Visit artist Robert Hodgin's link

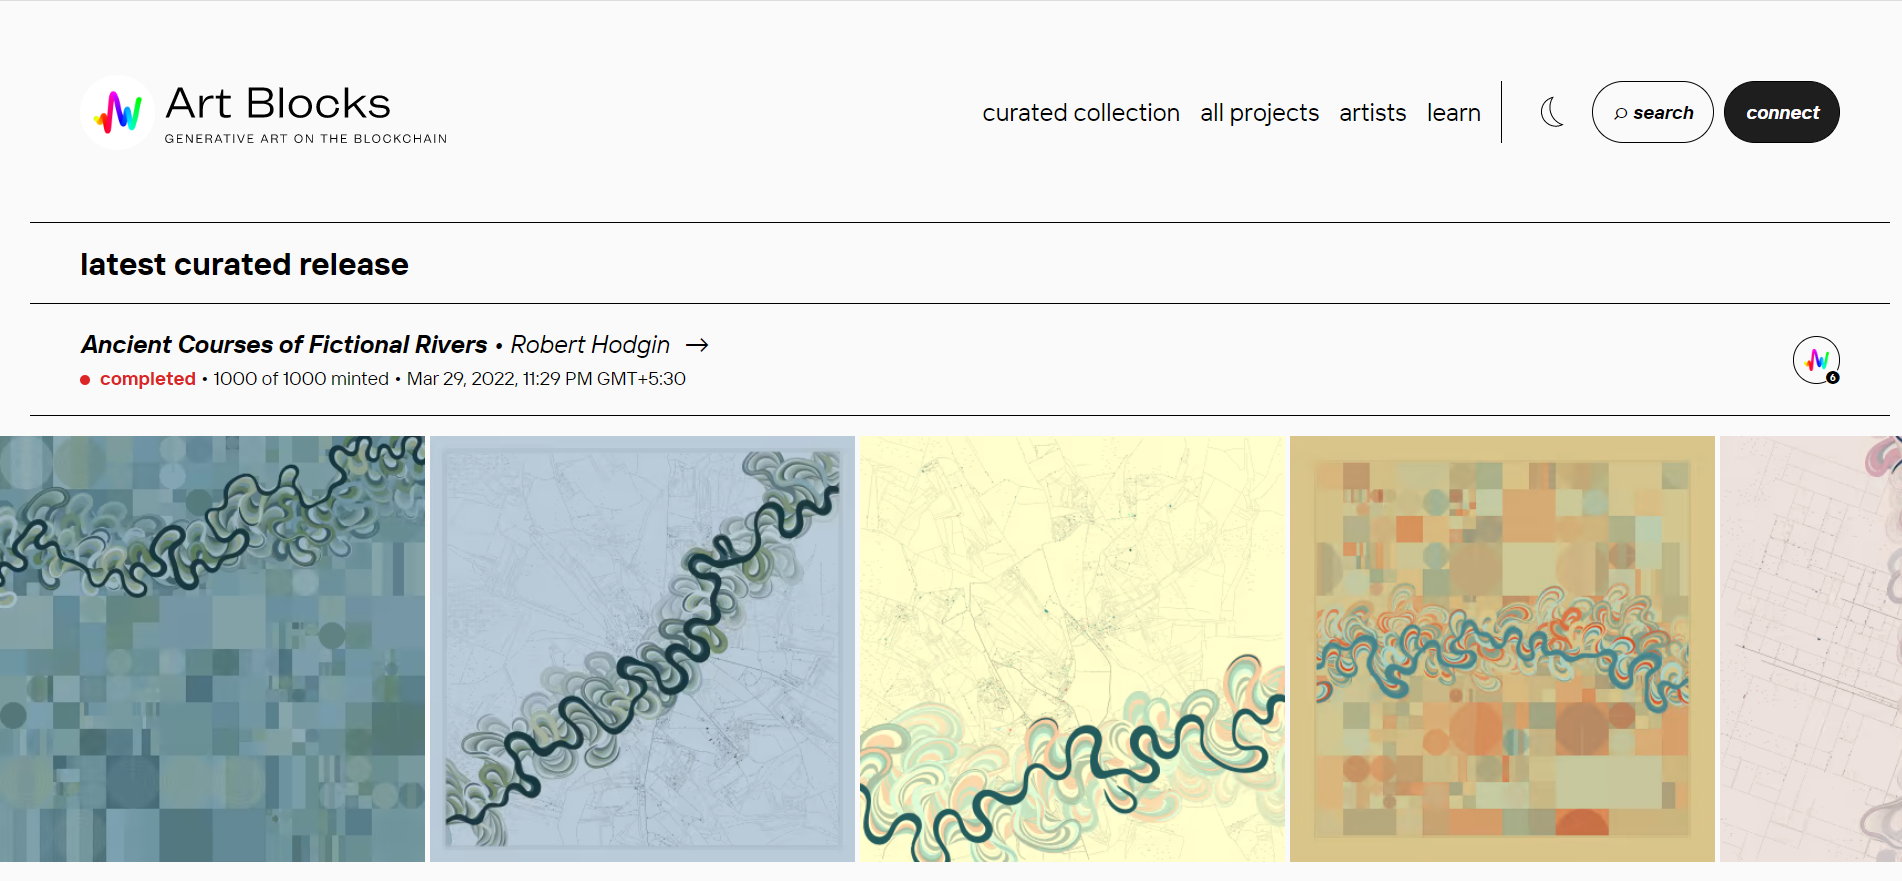click(590, 345)
